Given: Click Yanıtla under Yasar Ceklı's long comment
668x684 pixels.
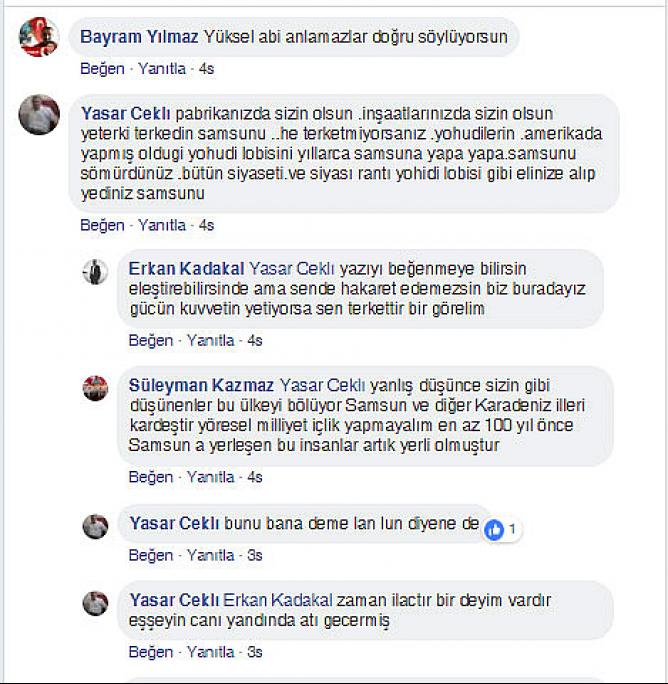Looking at the screenshot, I should (162, 225).
